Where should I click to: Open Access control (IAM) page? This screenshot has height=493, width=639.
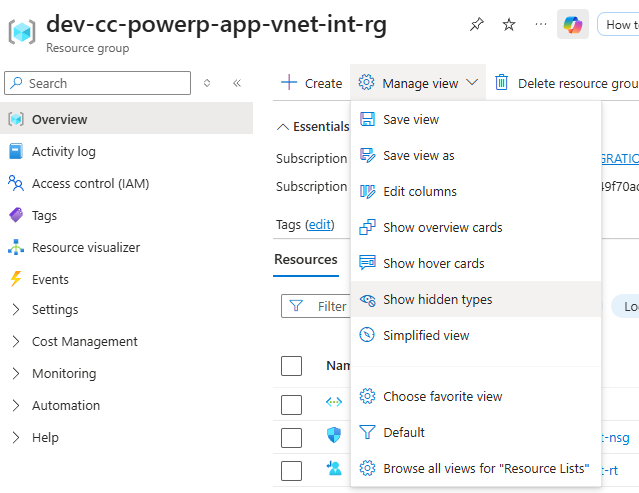[x=90, y=184]
